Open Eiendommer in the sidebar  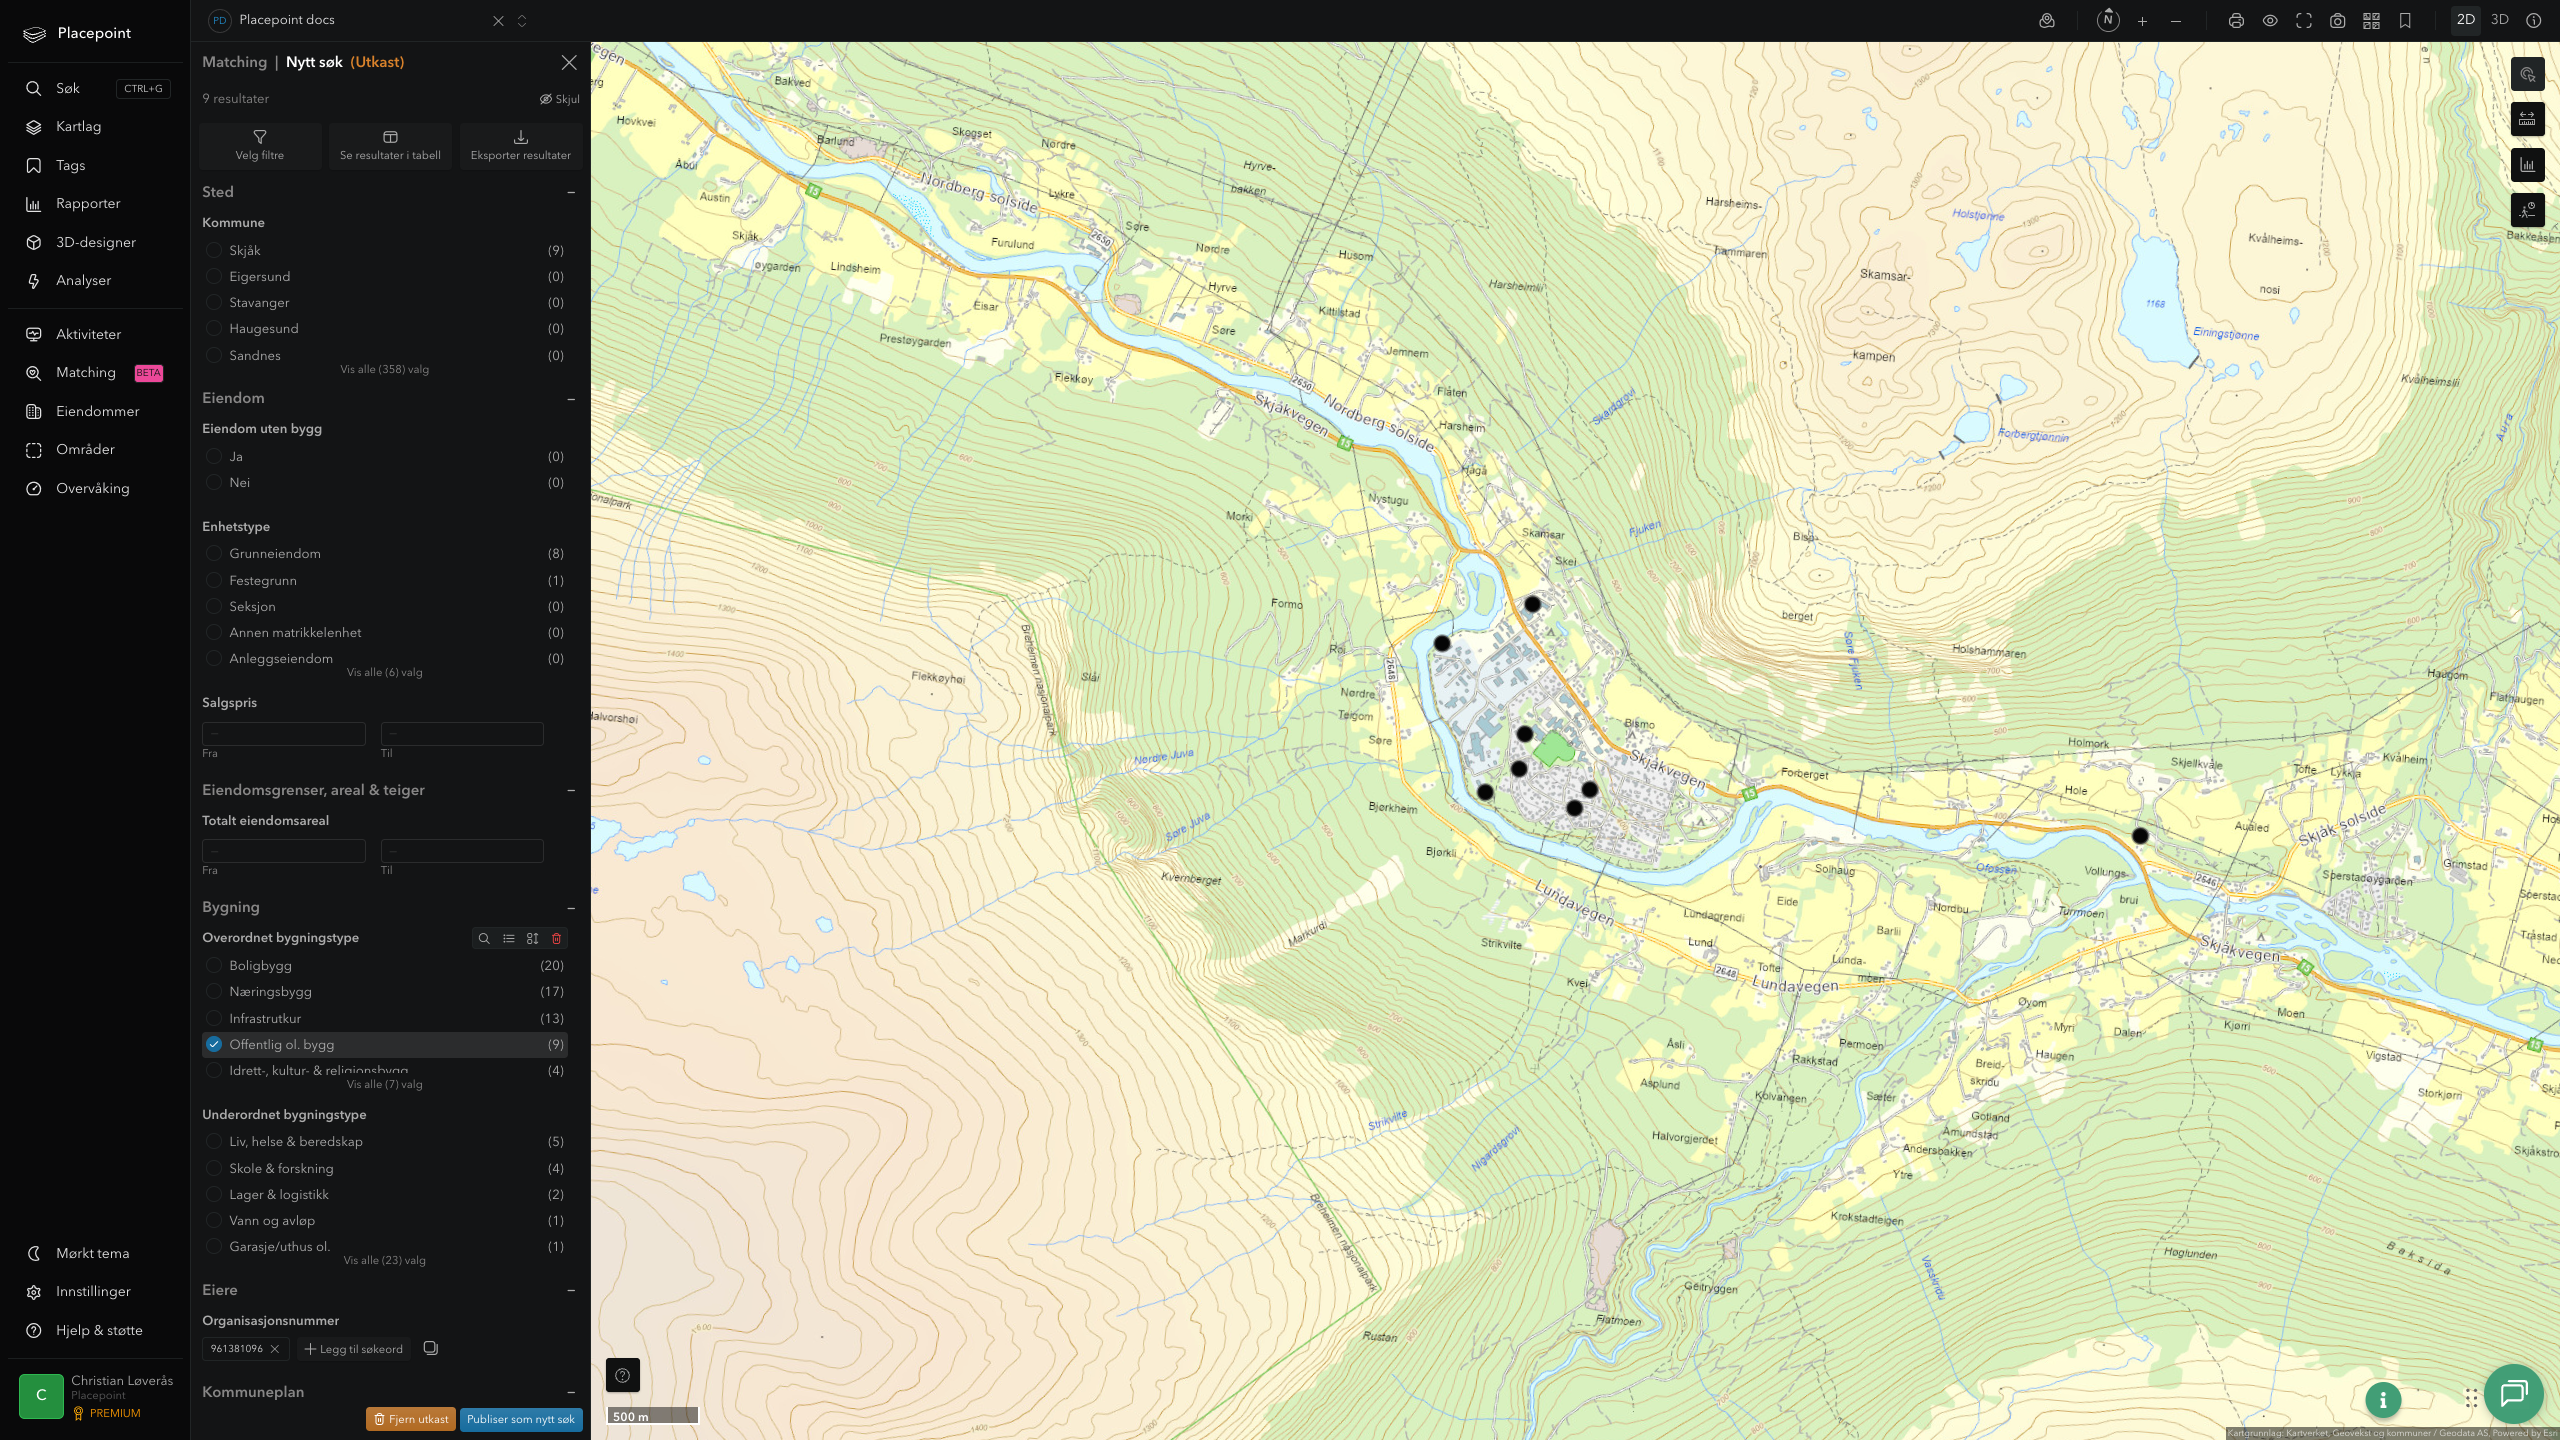[95, 411]
